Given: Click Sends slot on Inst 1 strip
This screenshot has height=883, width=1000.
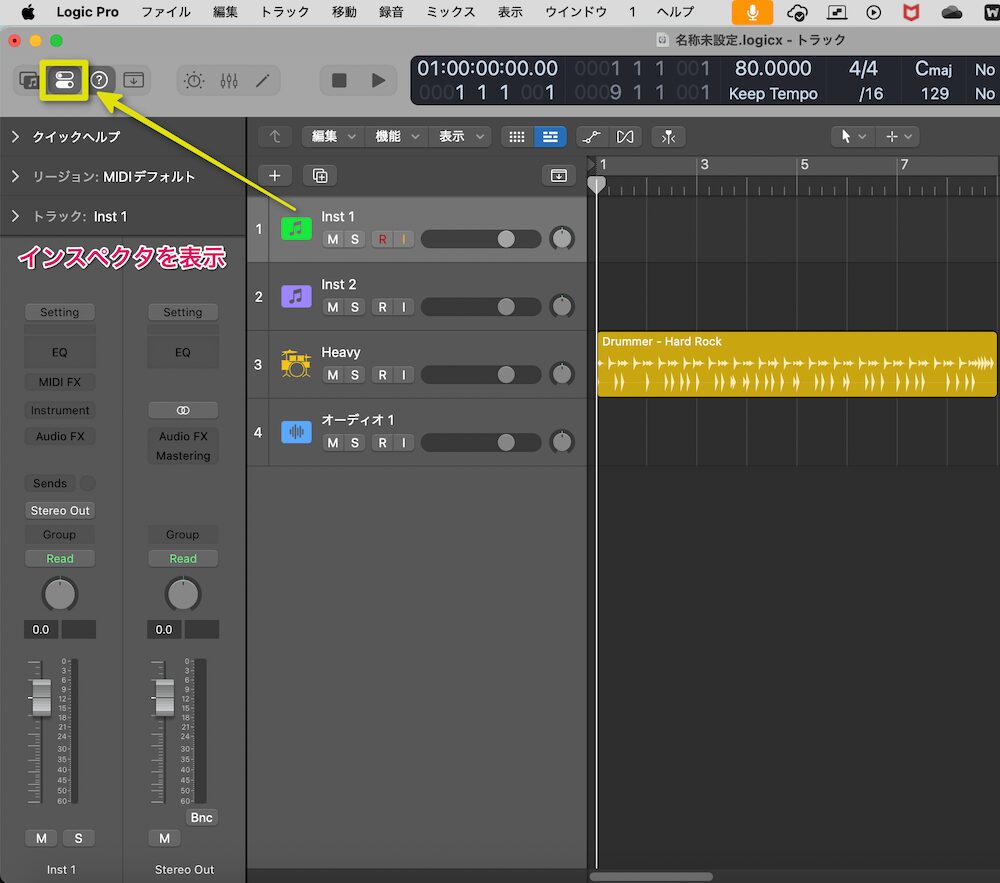Looking at the screenshot, I should pos(50,483).
